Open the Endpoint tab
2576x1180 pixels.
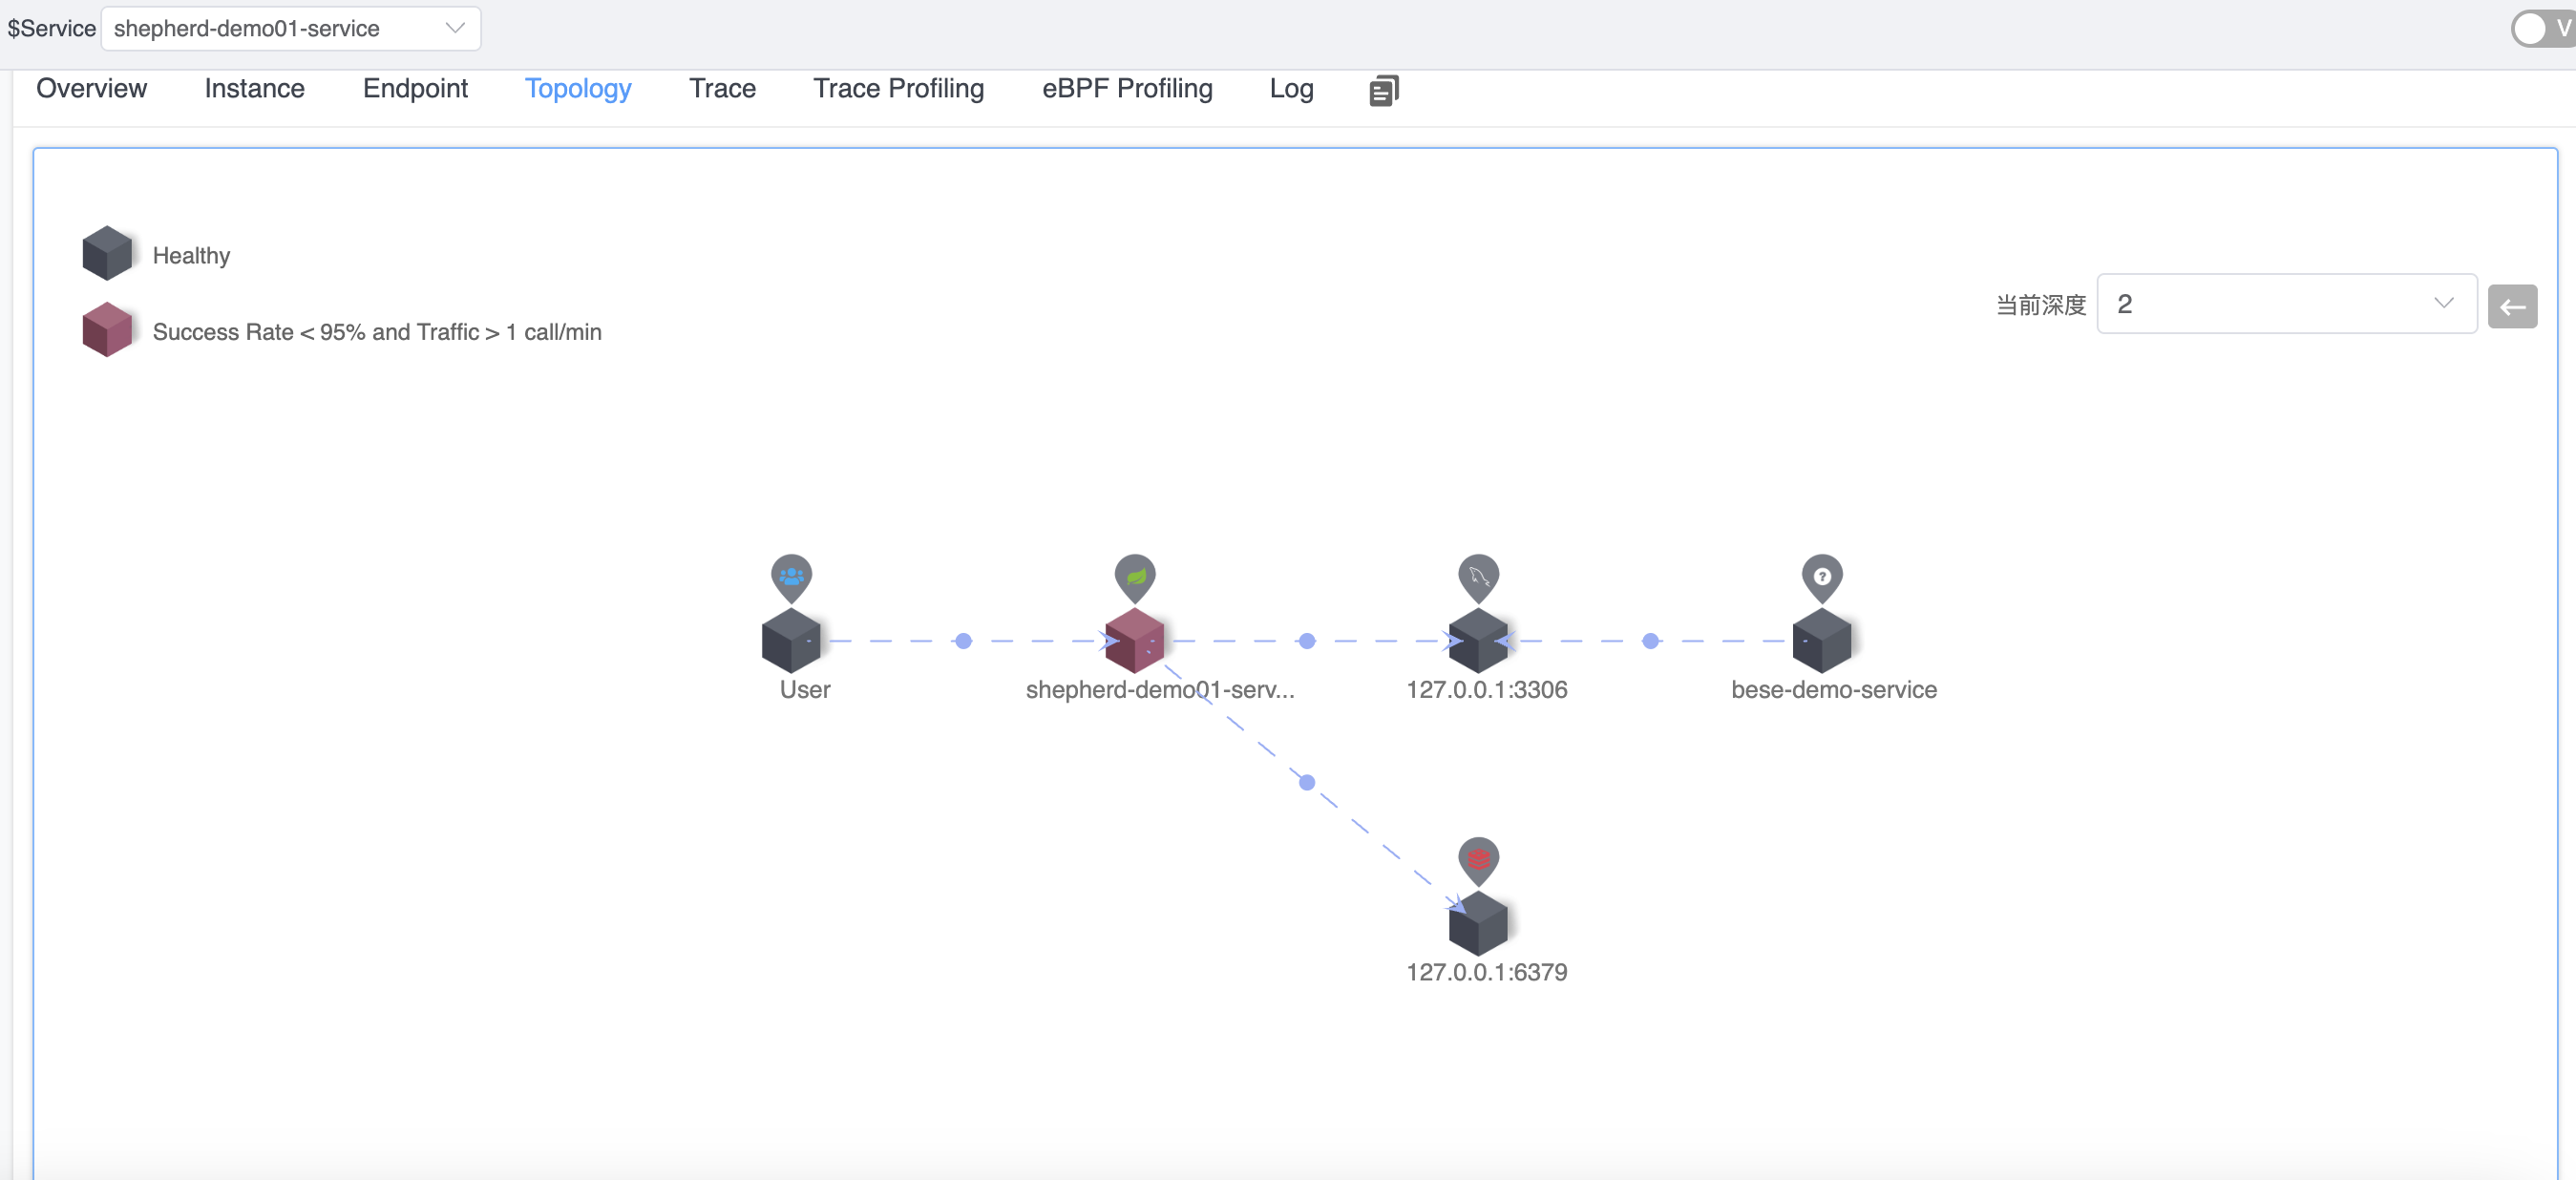coord(415,89)
